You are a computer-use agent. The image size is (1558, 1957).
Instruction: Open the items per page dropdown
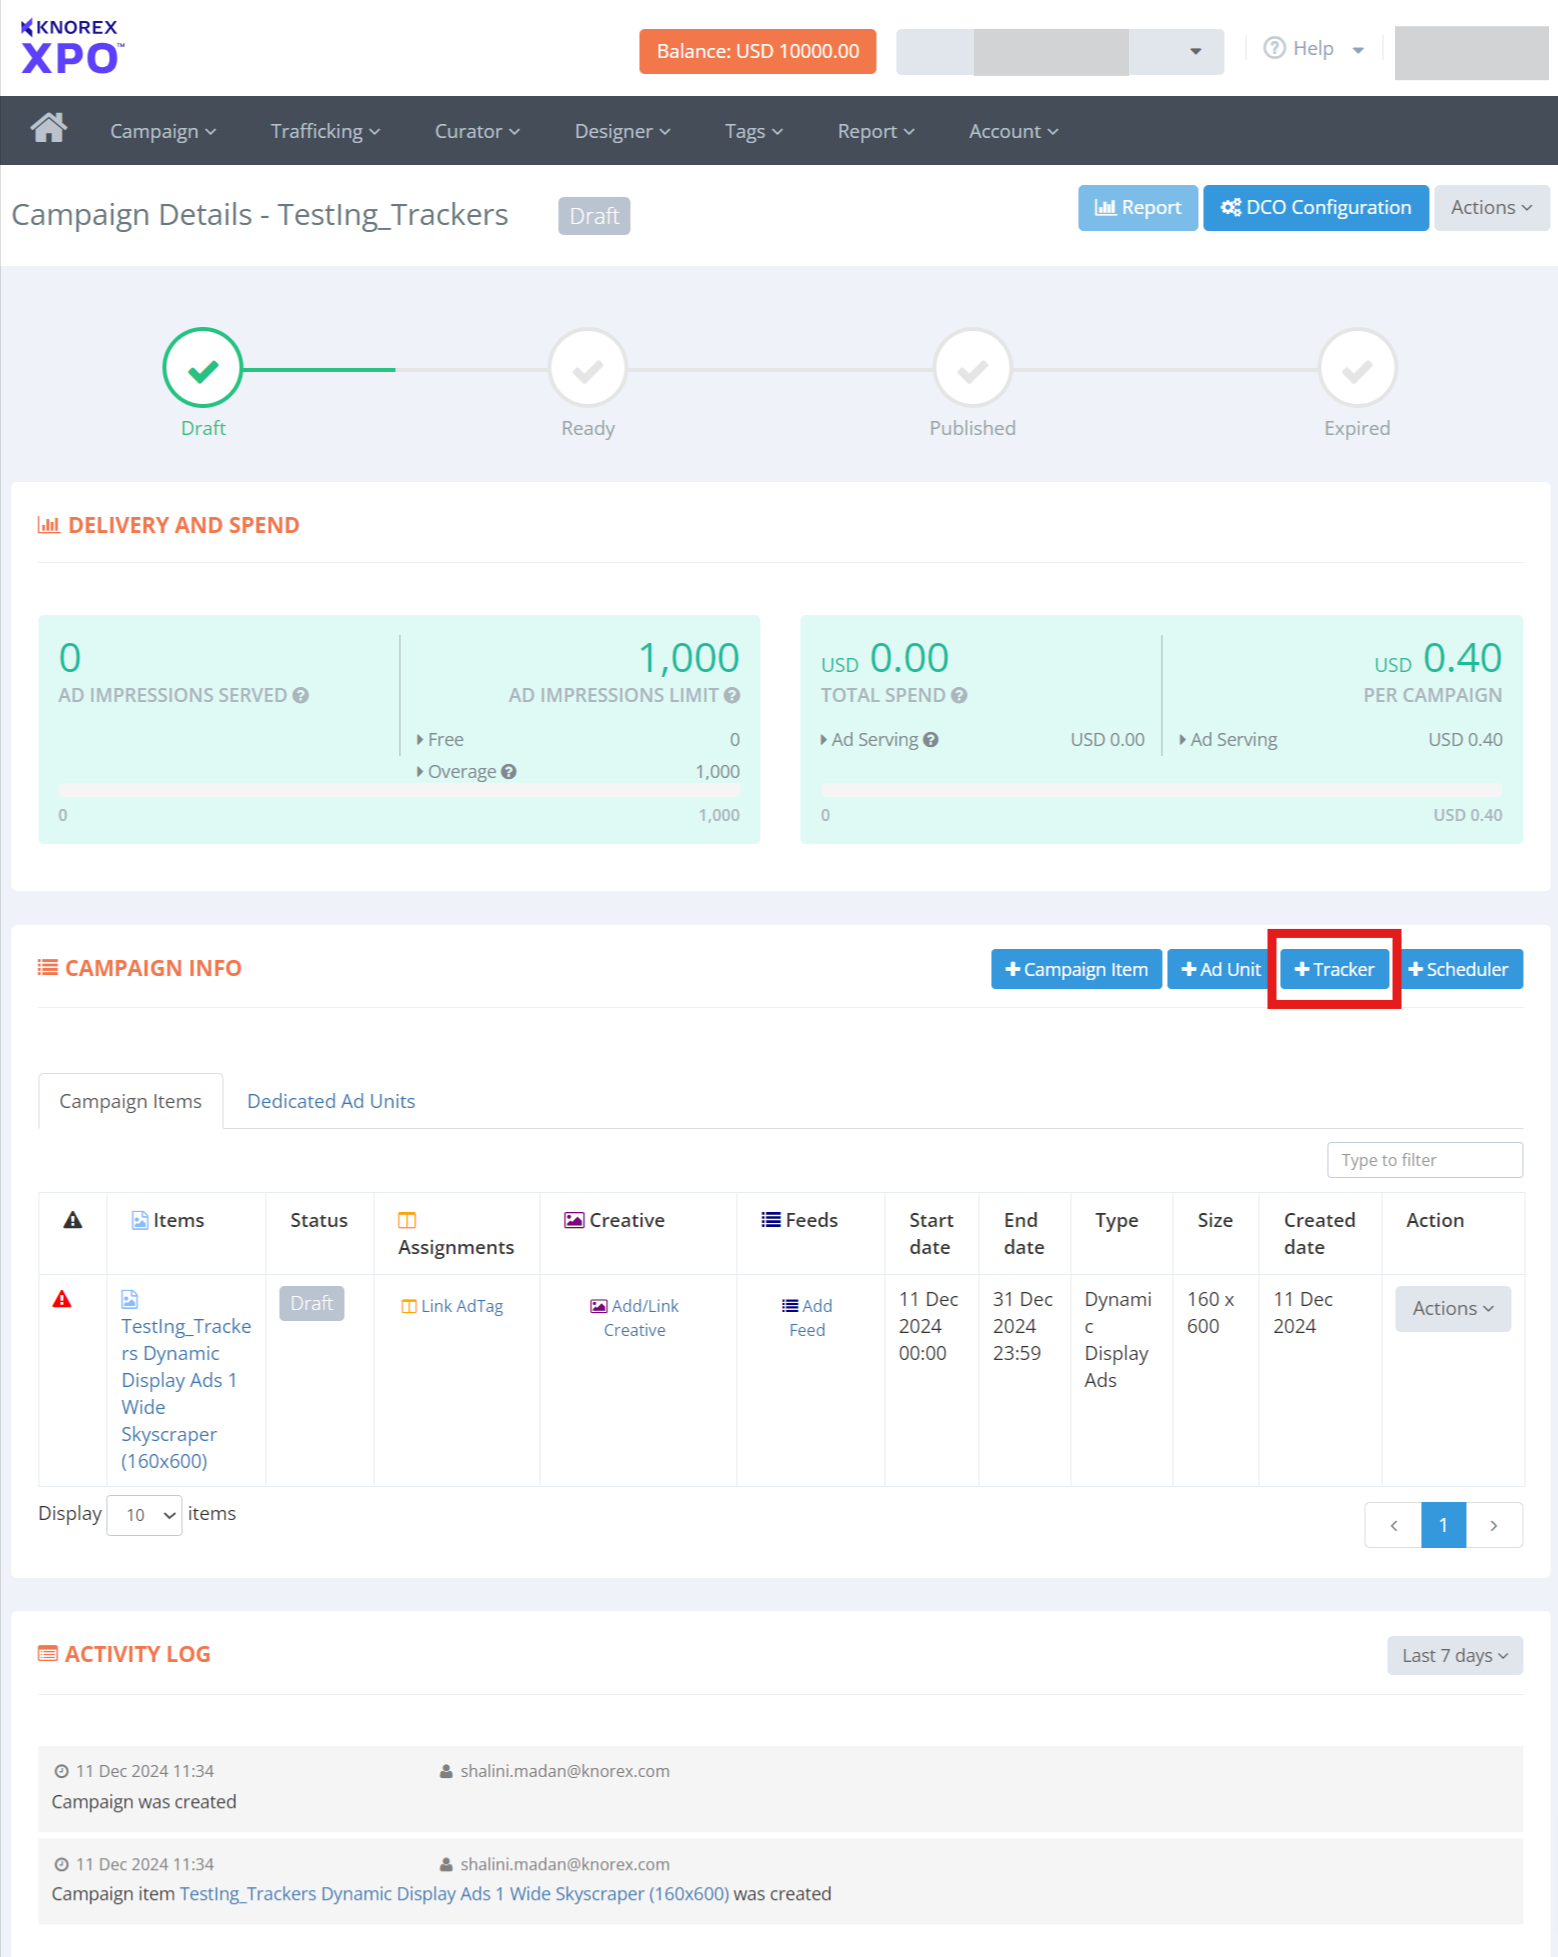[144, 1515]
